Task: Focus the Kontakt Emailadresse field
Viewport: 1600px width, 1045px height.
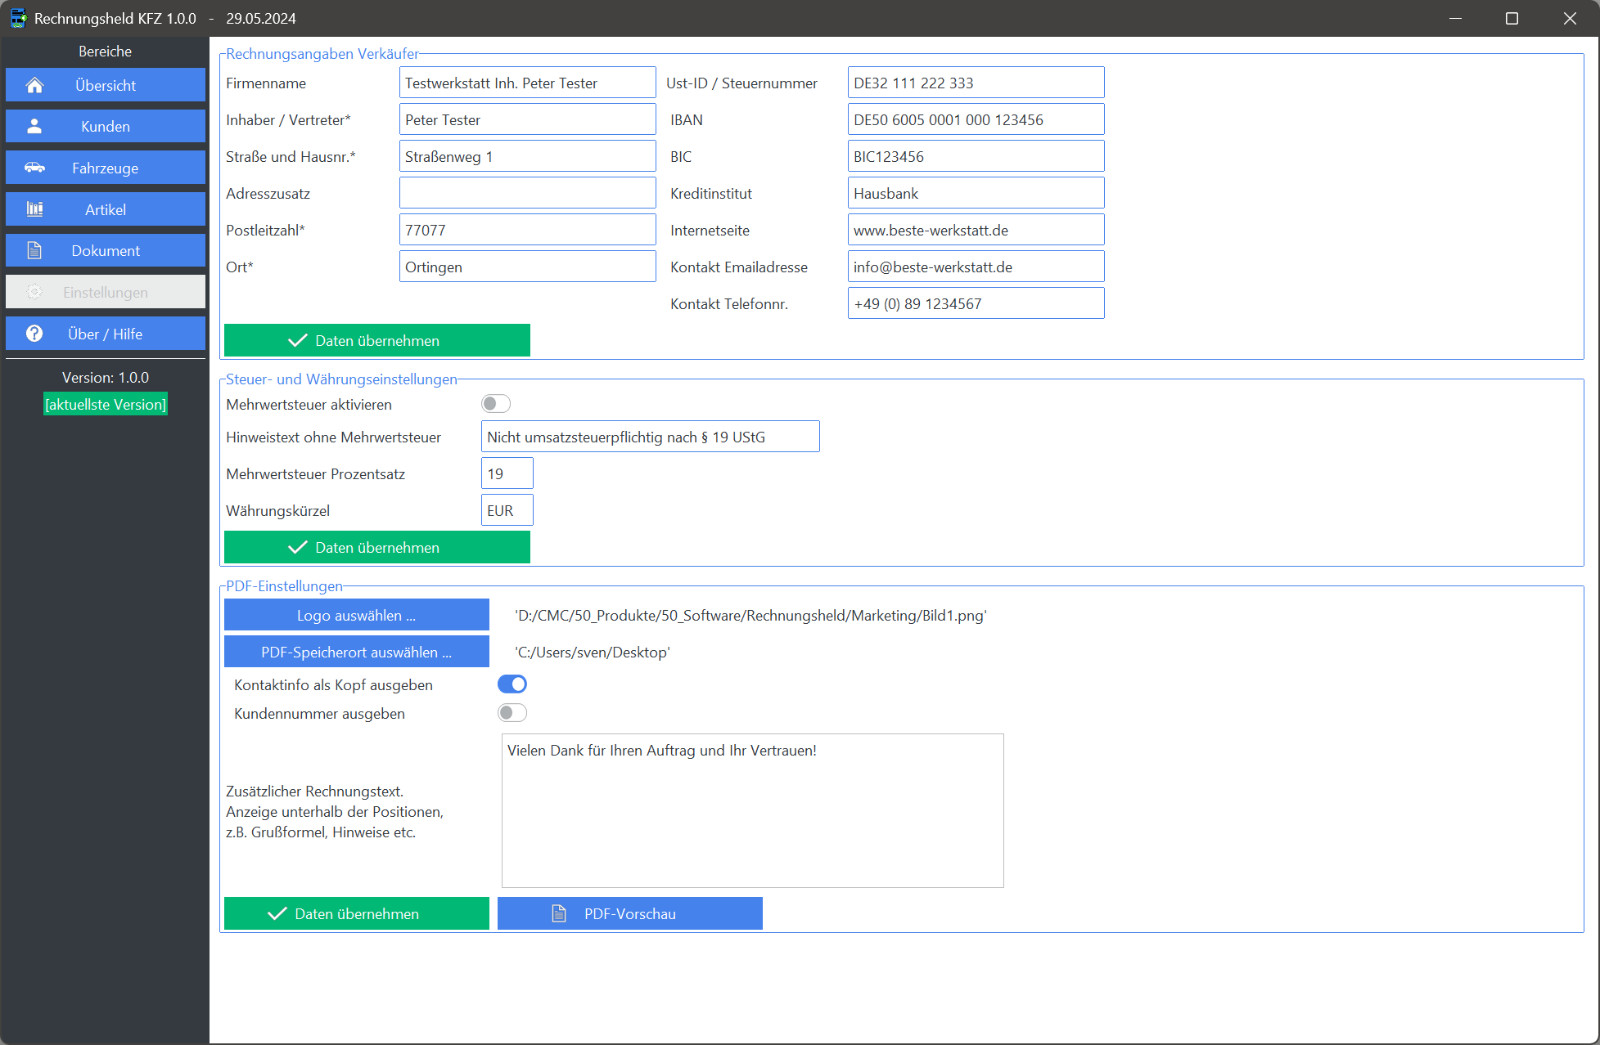Action: pos(976,267)
